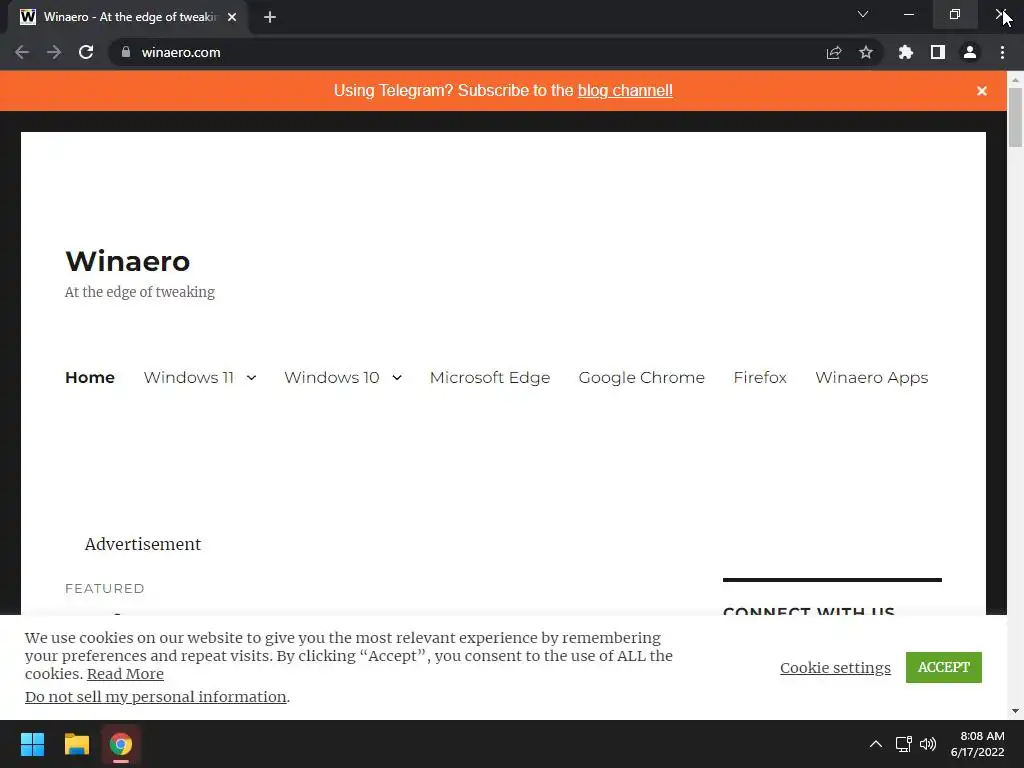Image resolution: width=1024 pixels, height=768 pixels.
Task: Click the 'At the edge of tweaking' tagline
Action: coord(140,292)
